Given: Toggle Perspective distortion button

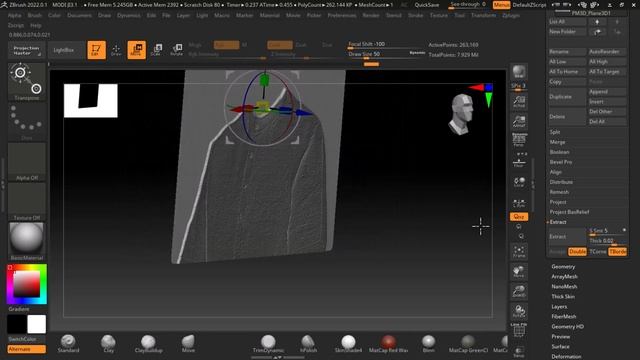Looking at the screenshot, I should click(519, 141).
